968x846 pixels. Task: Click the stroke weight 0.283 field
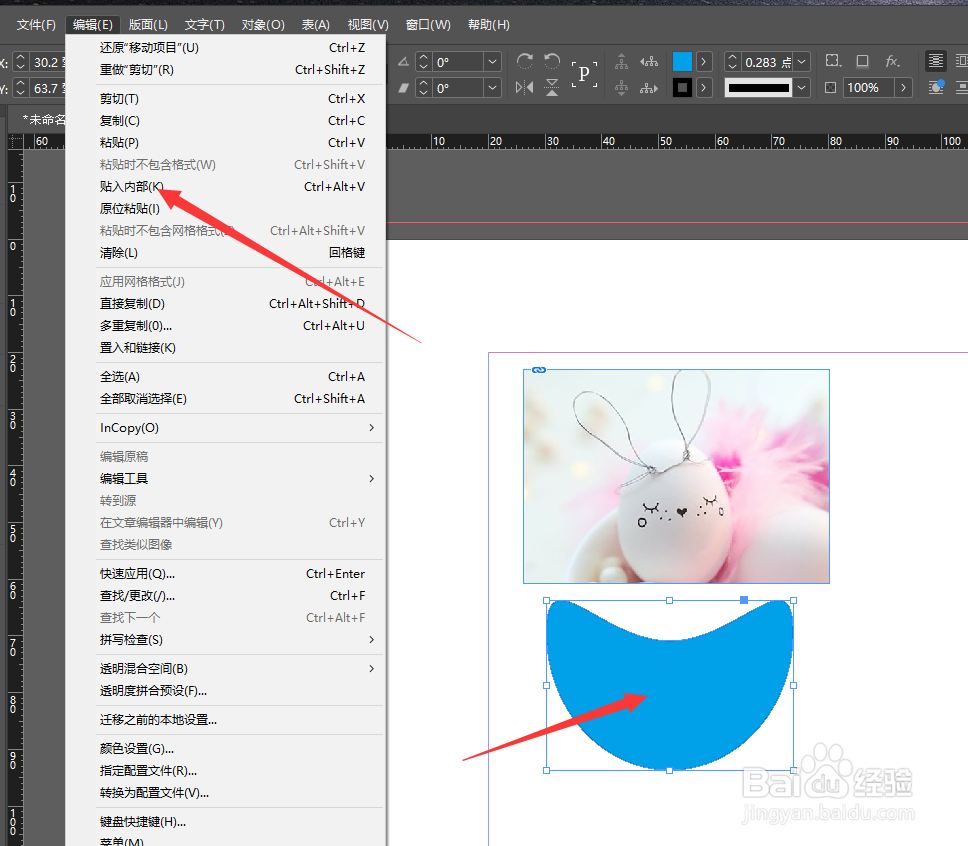pos(766,62)
